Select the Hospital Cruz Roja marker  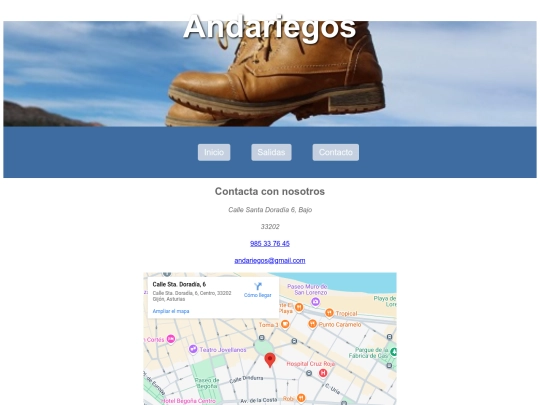click(x=323, y=373)
